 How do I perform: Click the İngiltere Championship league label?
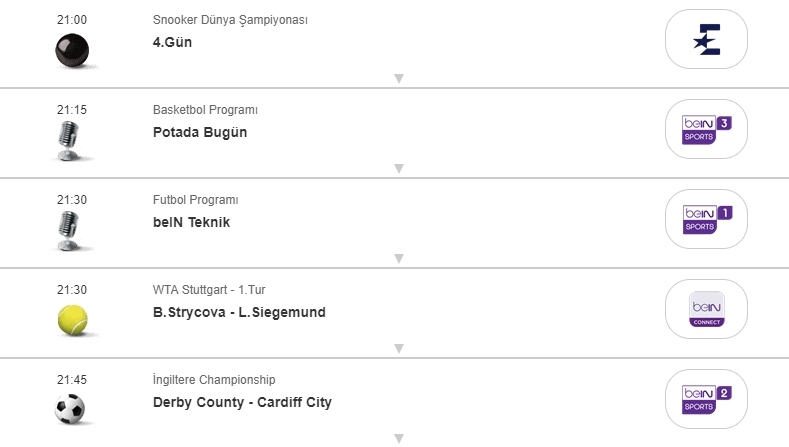[214, 380]
